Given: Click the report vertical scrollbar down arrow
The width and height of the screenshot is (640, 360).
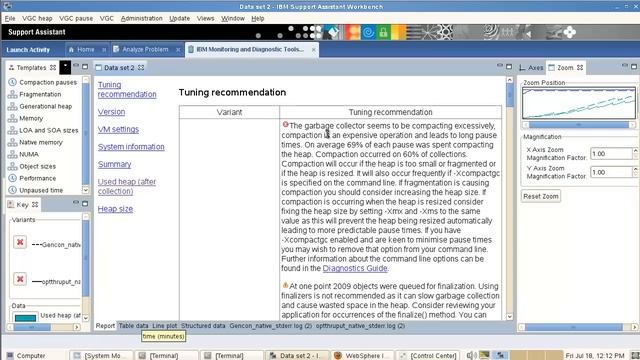Looking at the screenshot, I should (509, 316).
